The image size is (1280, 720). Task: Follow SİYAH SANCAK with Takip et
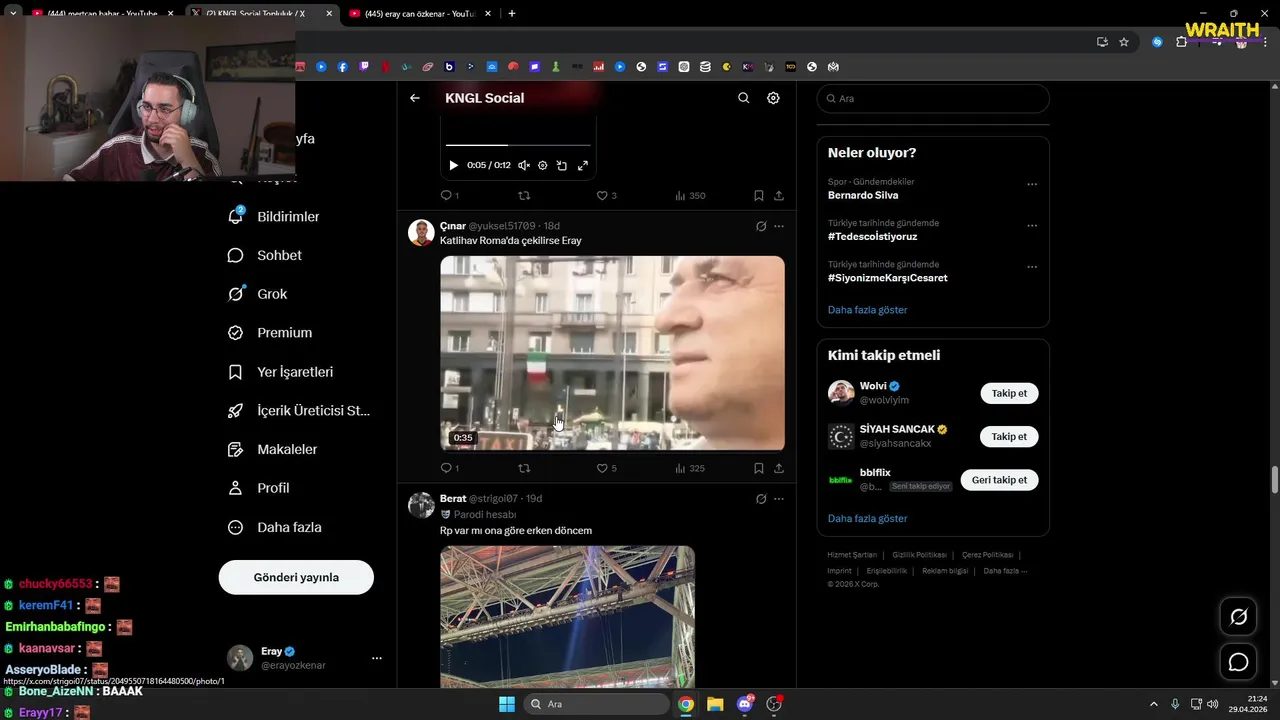click(x=1009, y=436)
